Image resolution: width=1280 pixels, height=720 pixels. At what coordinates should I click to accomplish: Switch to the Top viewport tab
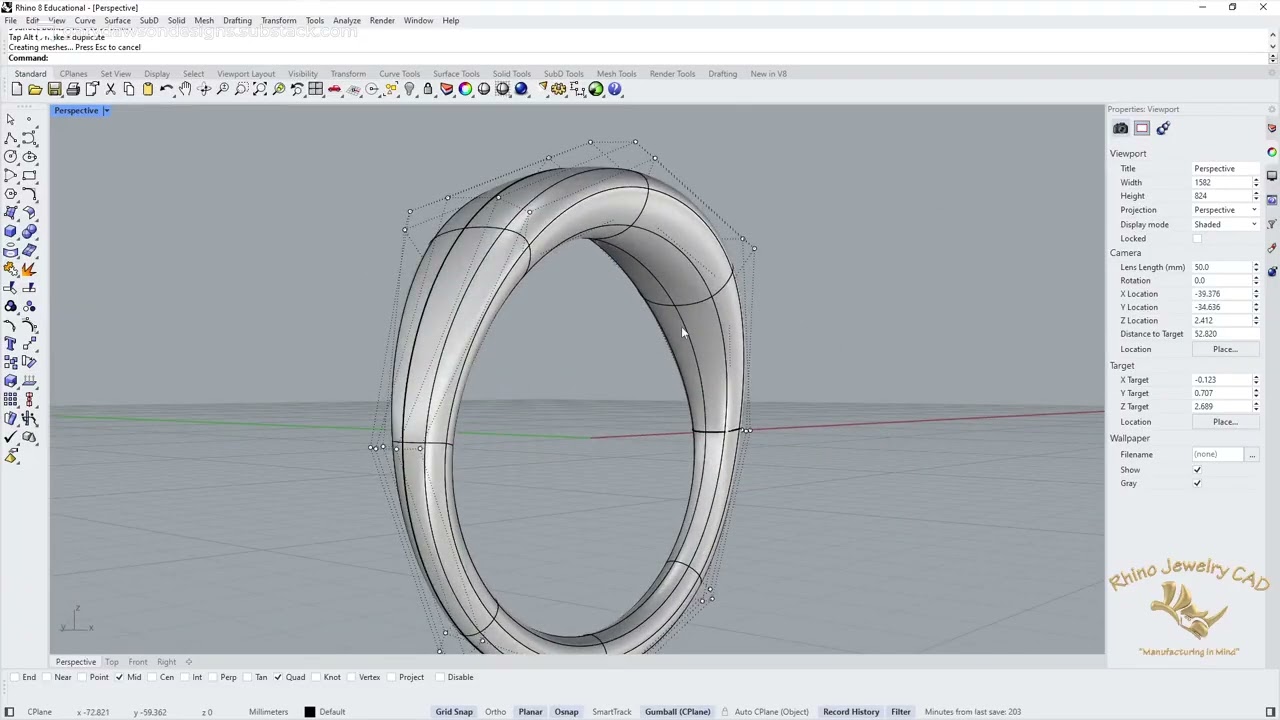[x=111, y=662]
